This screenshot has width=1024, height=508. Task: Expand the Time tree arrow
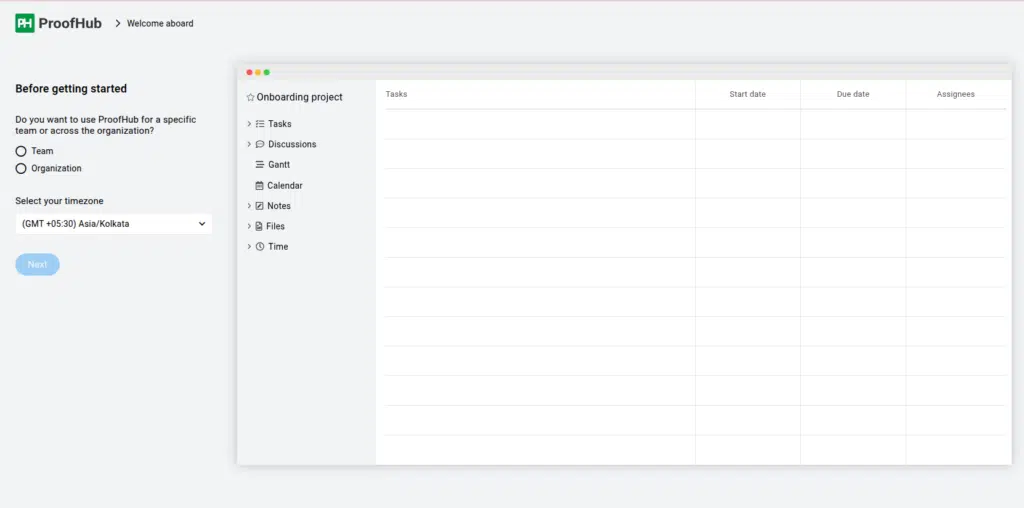pyautogui.click(x=249, y=246)
